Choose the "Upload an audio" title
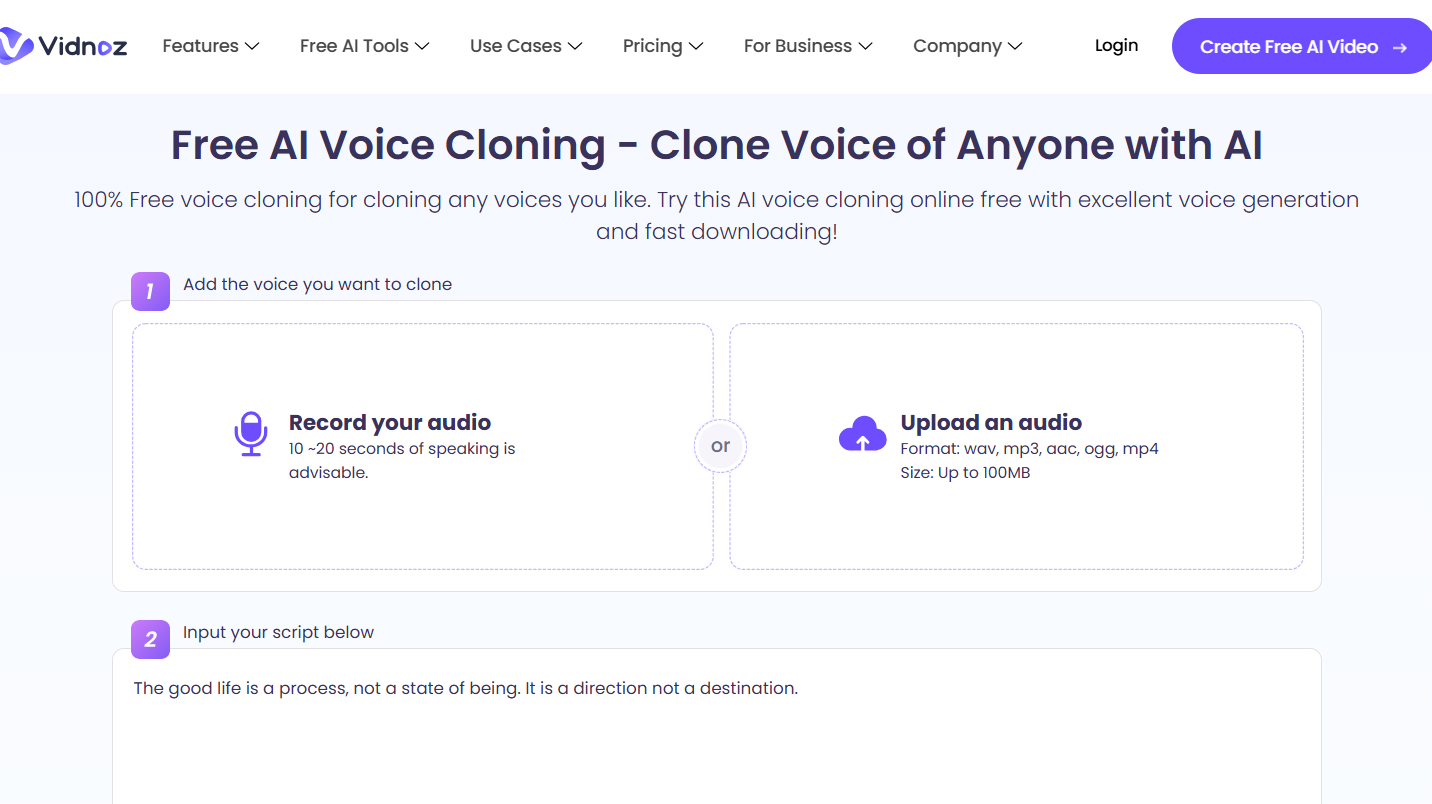Image resolution: width=1432 pixels, height=804 pixels. pyautogui.click(x=991, y=422)
